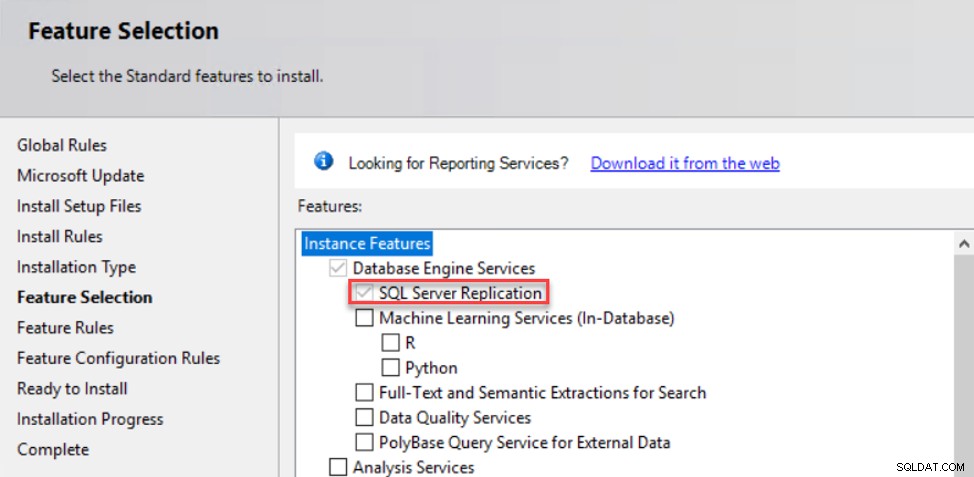Open the Download it from the web link
The width and height of the screenshot is (974, 477).
point(685,163)
